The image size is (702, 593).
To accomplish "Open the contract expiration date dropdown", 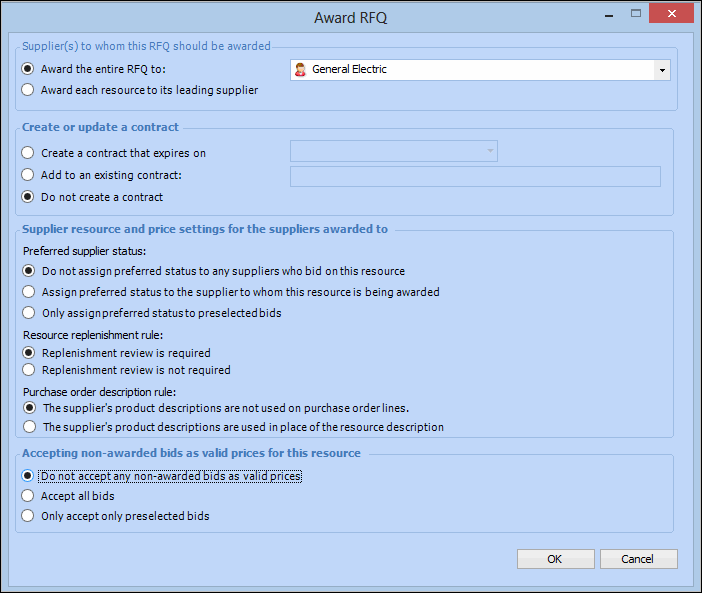I will (490, 151).
